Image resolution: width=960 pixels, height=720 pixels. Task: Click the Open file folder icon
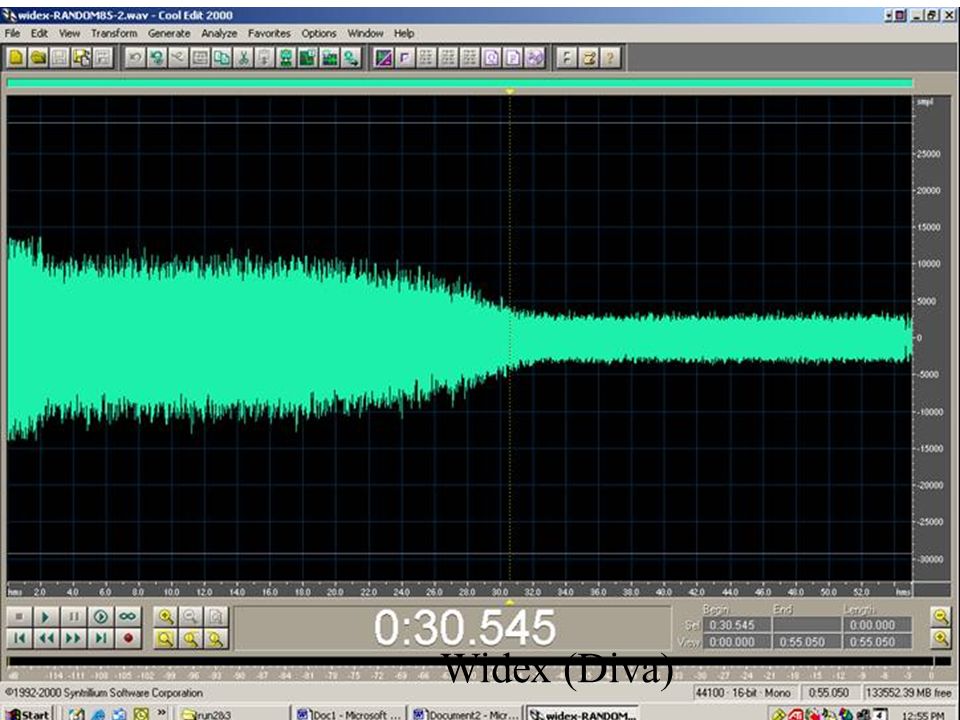[39, 58]
